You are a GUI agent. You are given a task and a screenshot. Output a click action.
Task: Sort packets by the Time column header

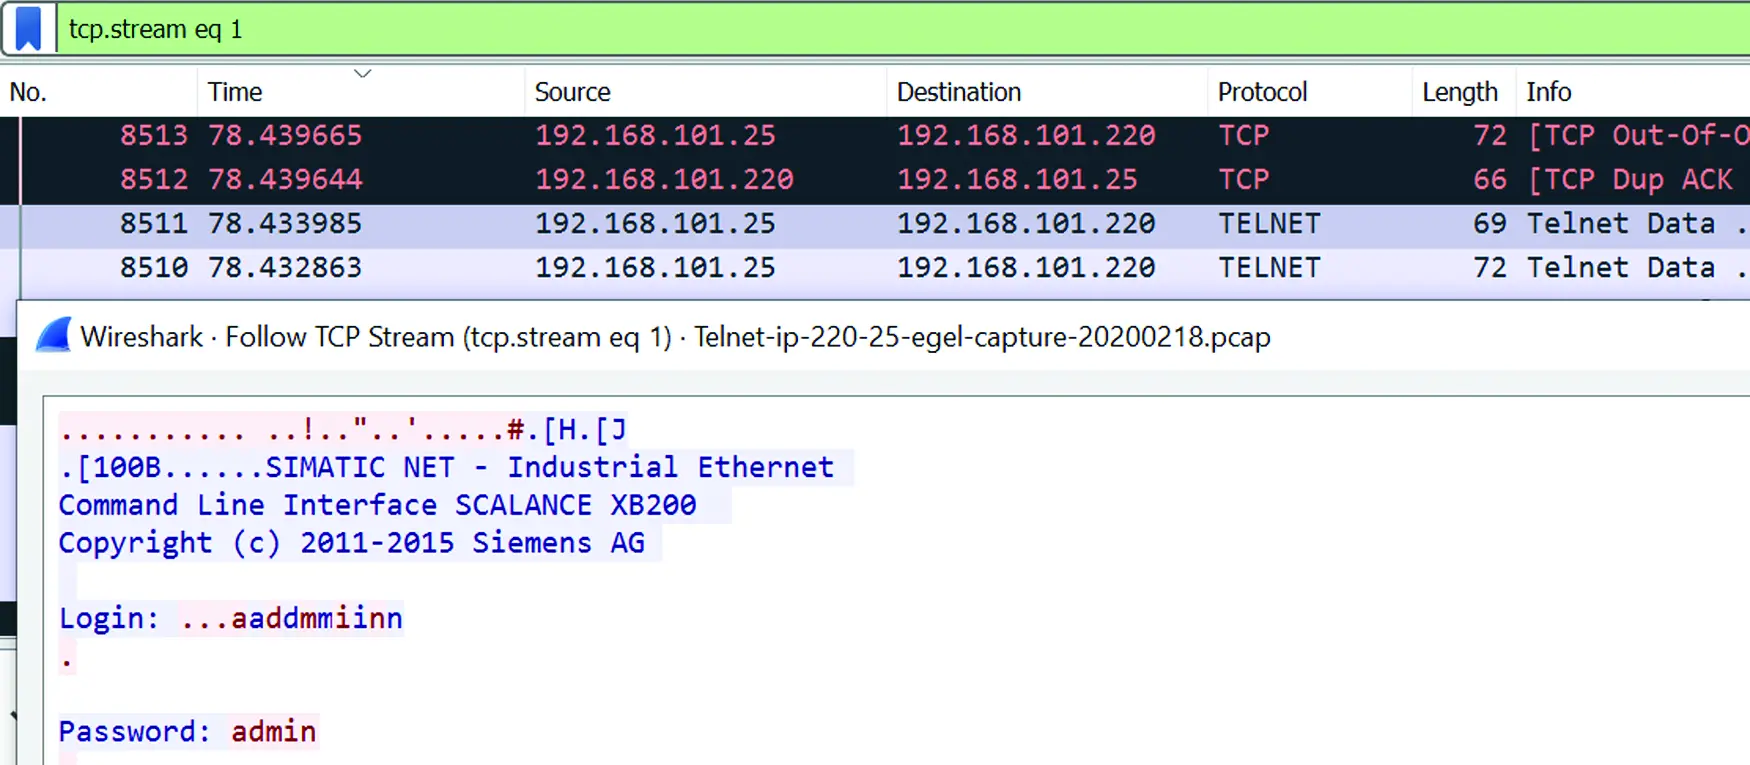[235, 92]
